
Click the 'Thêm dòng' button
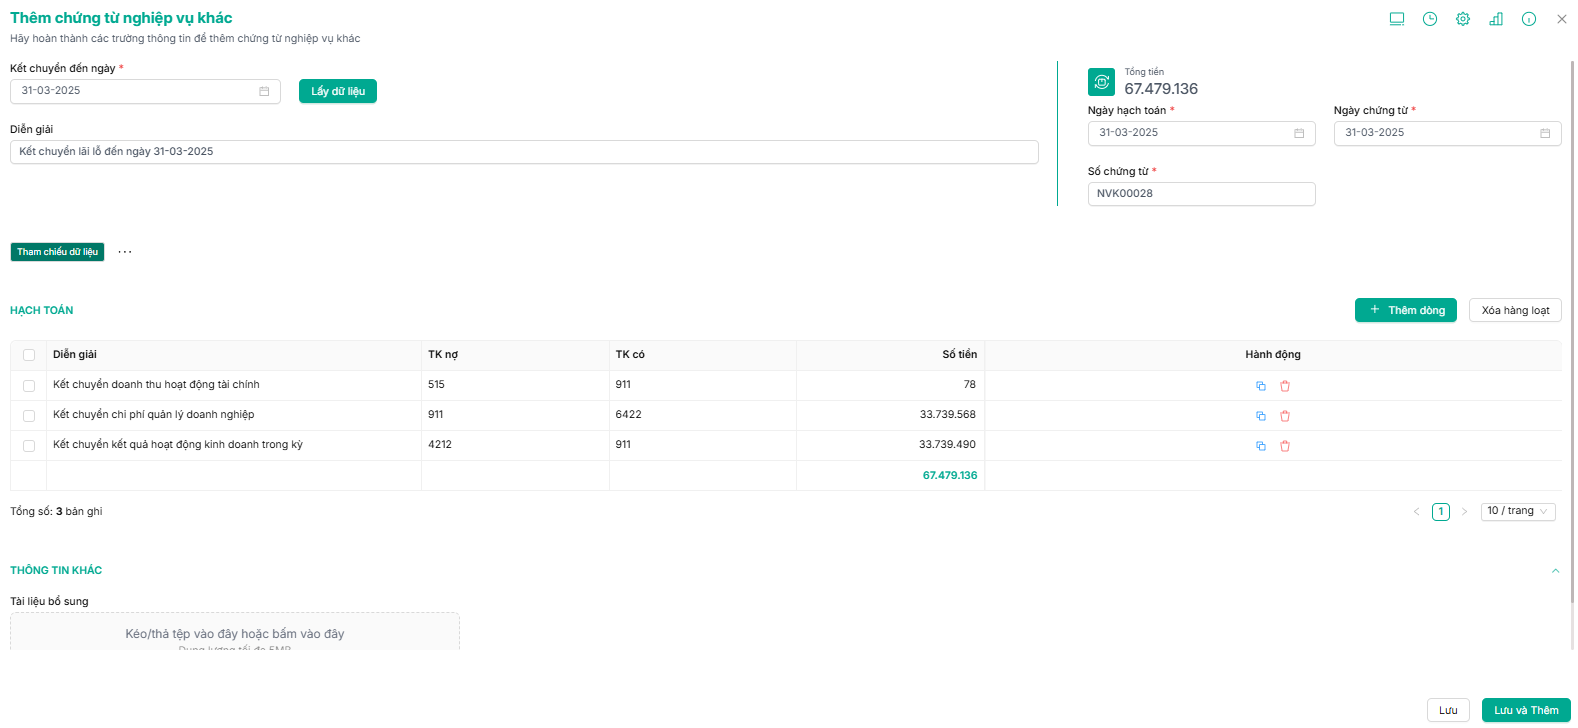pyautogui.click(x=1405, y=310)
